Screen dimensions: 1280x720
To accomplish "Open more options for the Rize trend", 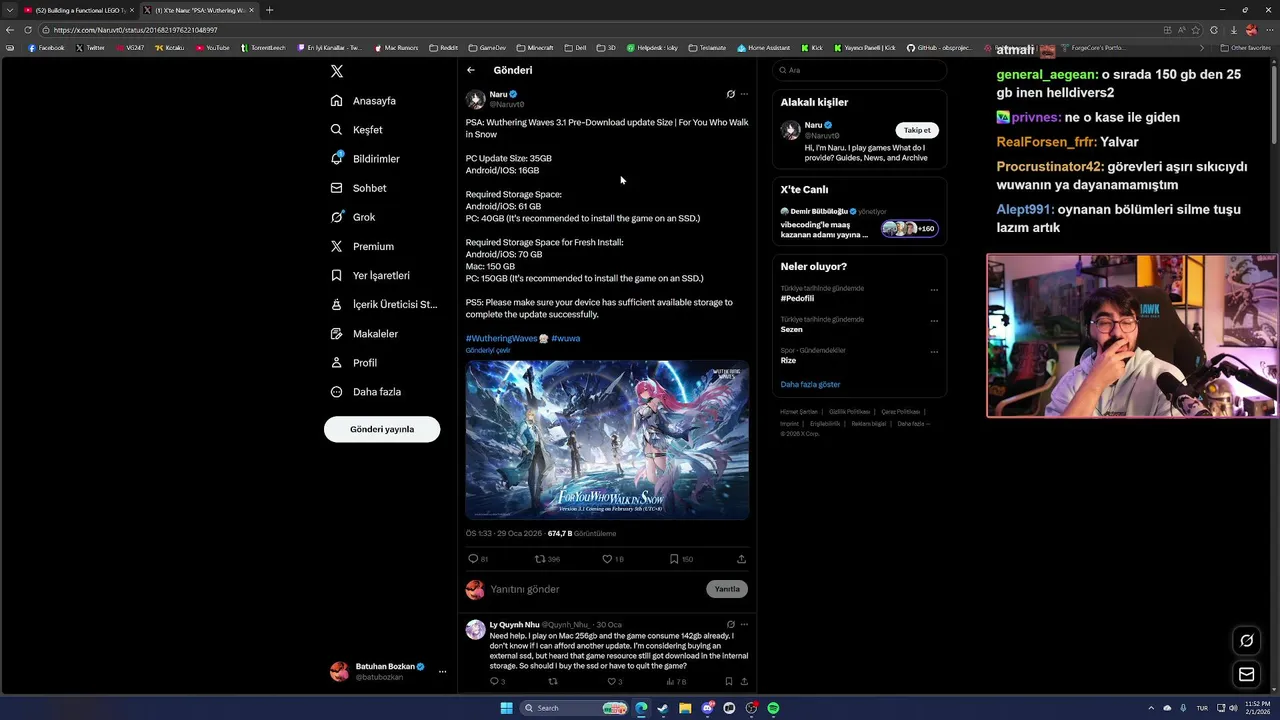I will tap(934, 352).
